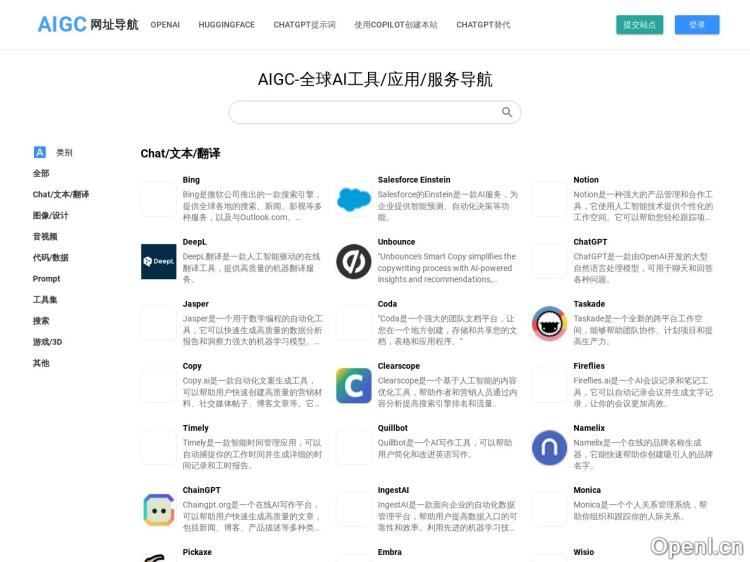Select the 使用COPILOT创建本站 nav item
The height and width of the screenshot is (562, 750).
[396, 25]
